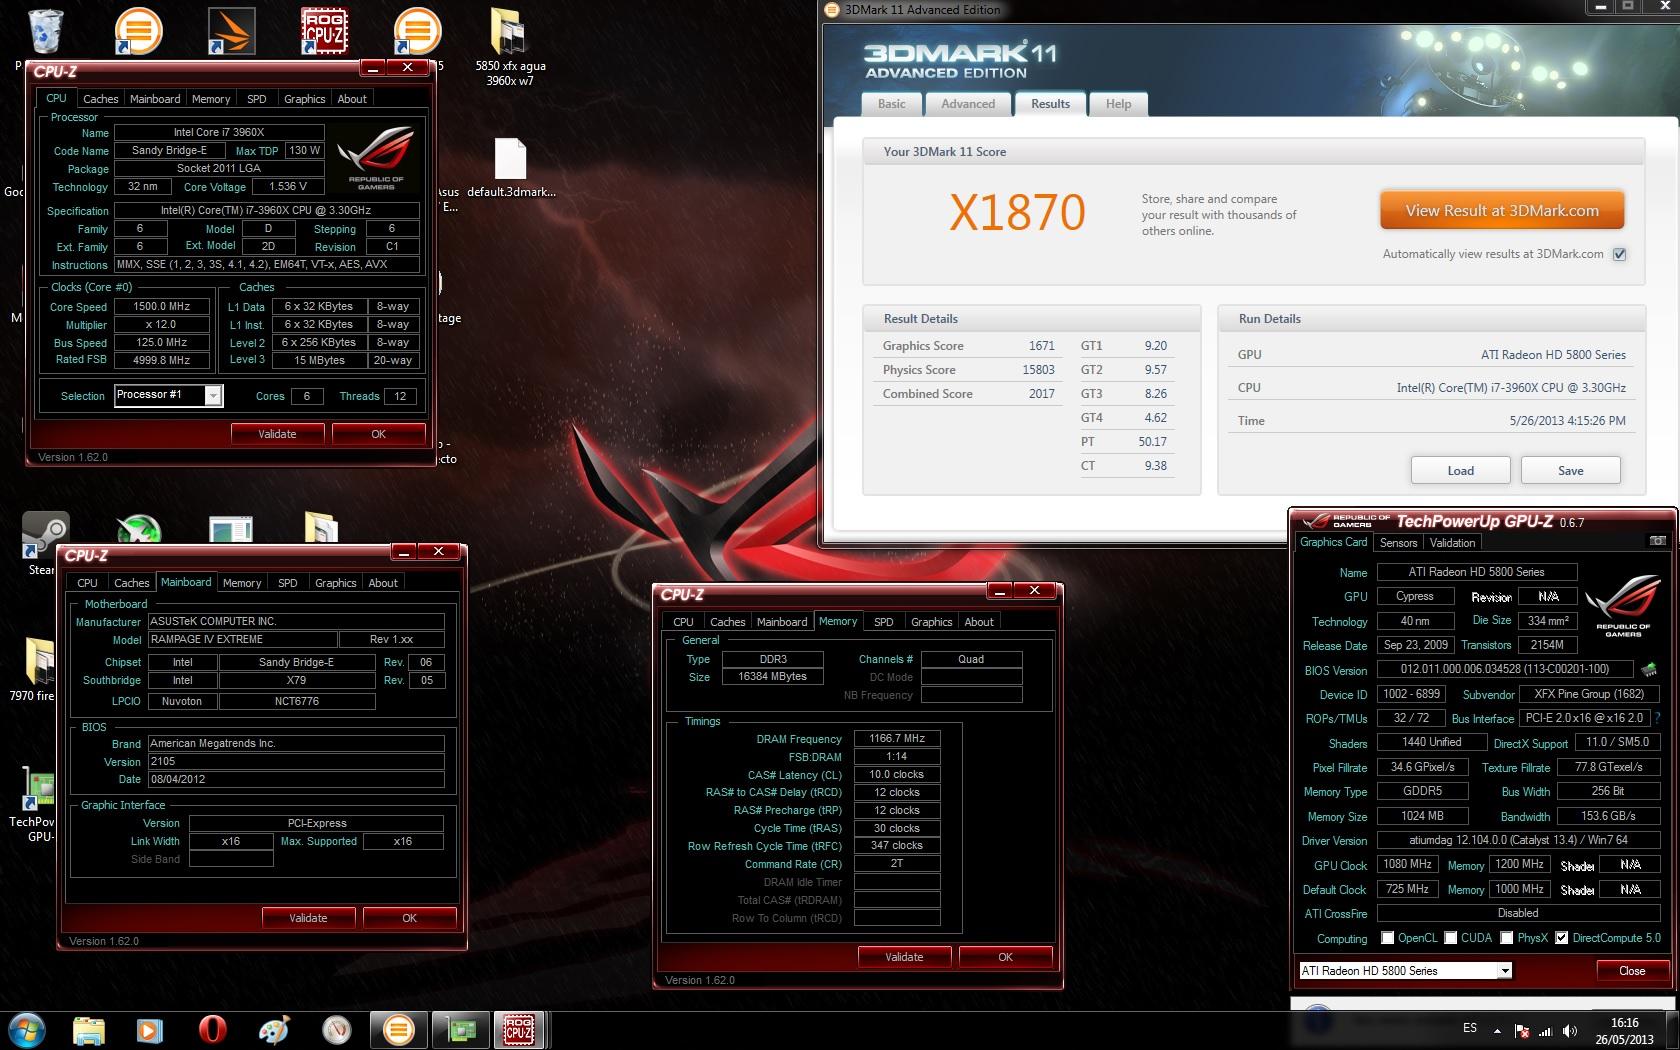
Task: Click the Combined Score value 2017
Action: [1041, 394]
